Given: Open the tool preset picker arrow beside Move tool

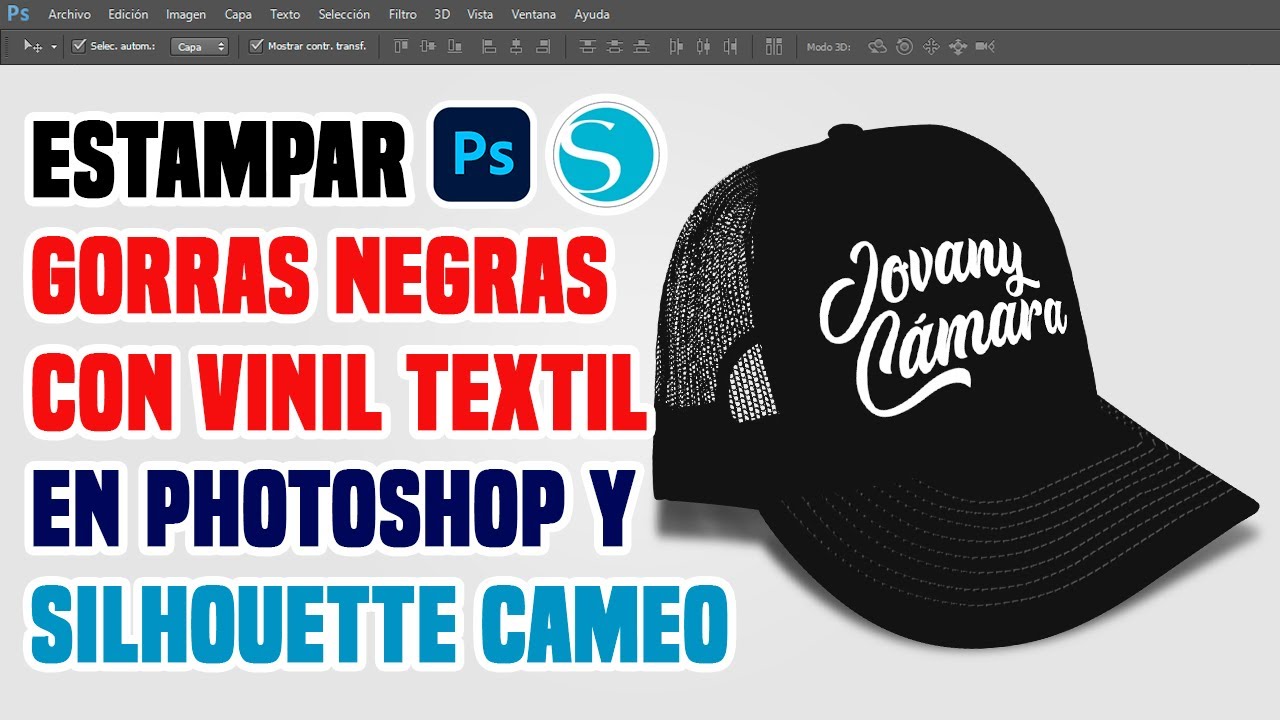Looking at the screenshot, I should click(53, 47).
